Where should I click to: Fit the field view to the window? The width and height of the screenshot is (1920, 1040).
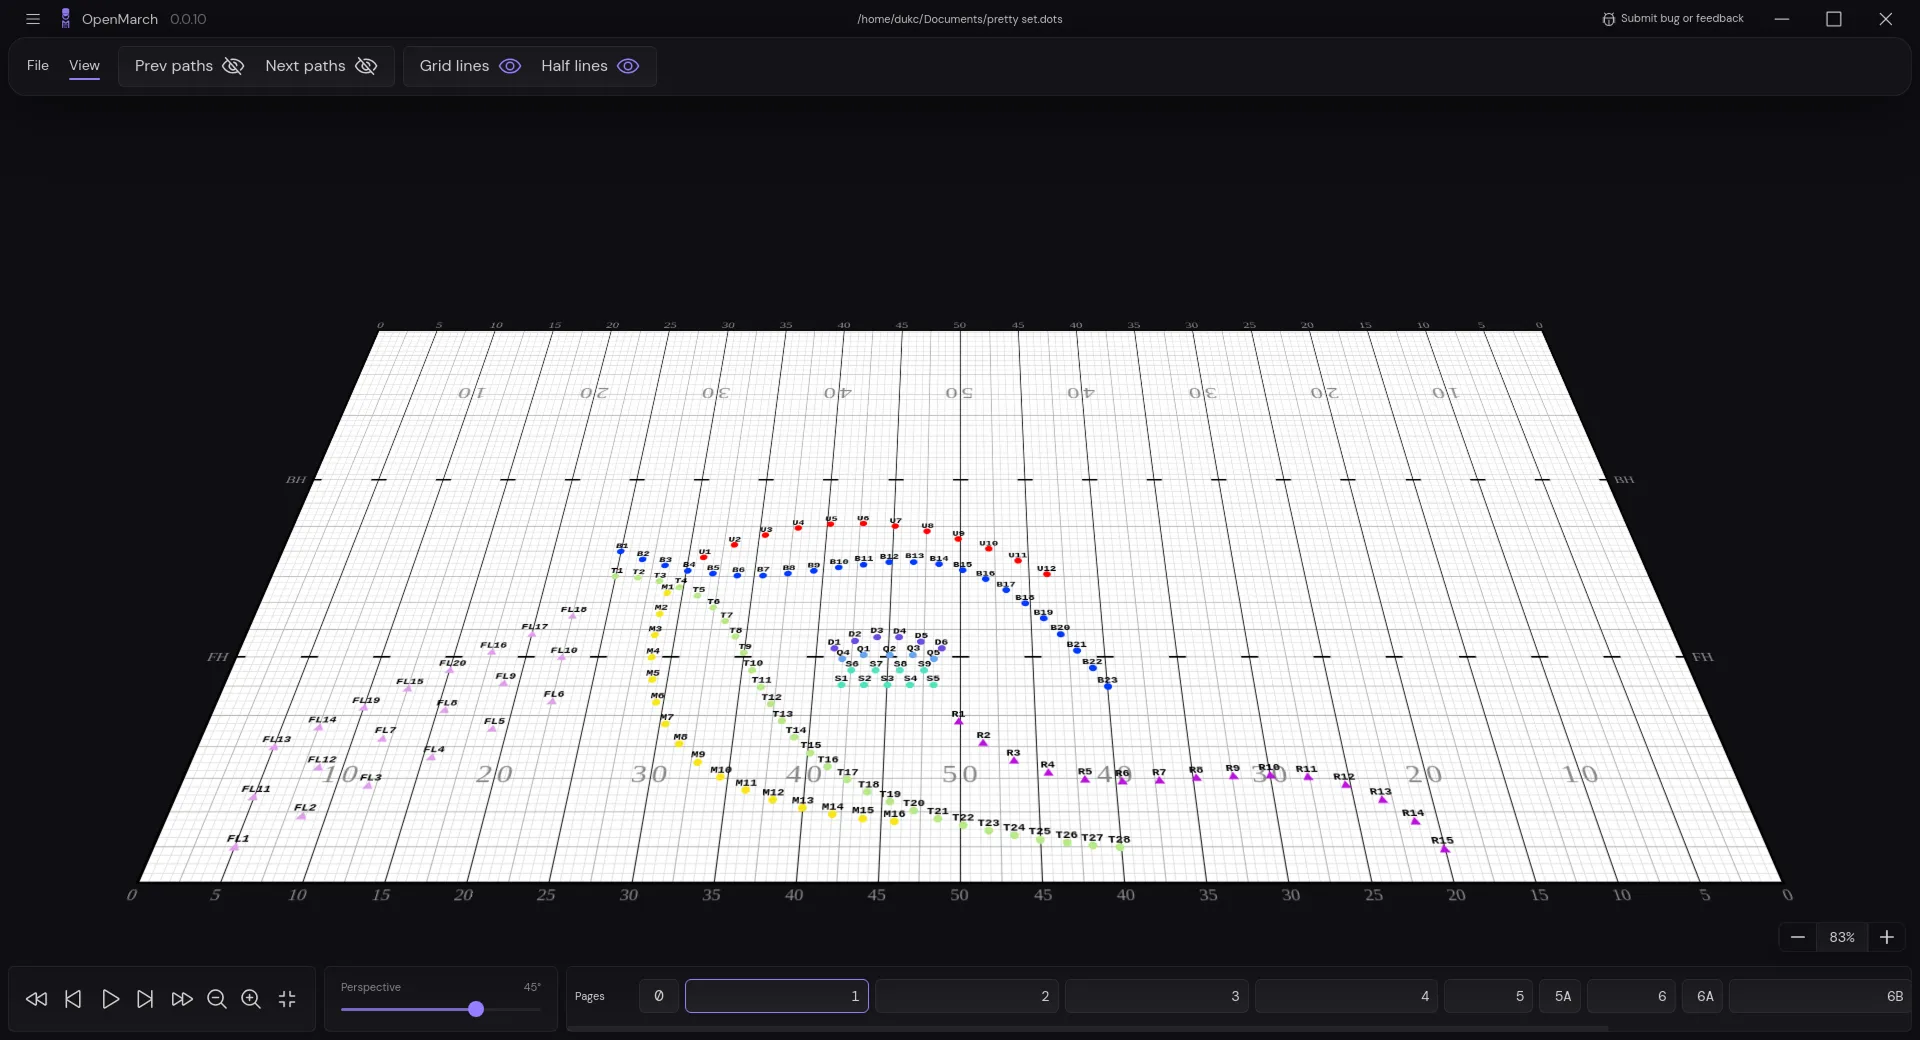(287, 999)
